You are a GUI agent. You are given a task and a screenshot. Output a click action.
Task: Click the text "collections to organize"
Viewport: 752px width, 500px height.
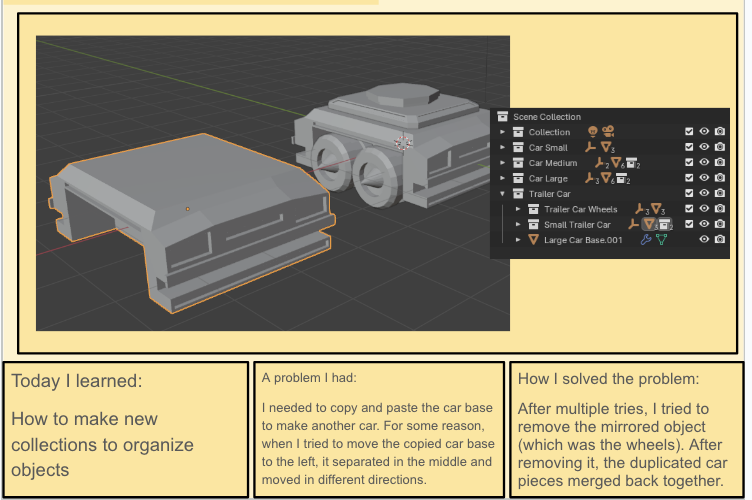point(102,445)
